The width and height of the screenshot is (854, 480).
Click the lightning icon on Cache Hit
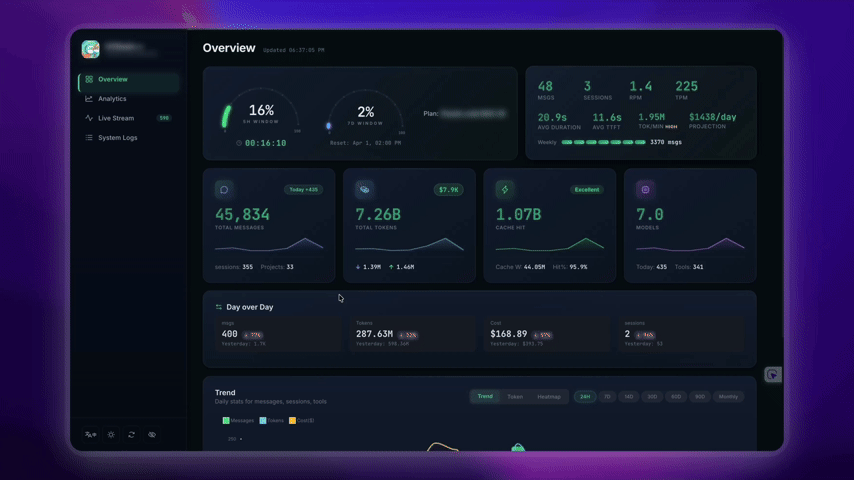click(505, 190)
